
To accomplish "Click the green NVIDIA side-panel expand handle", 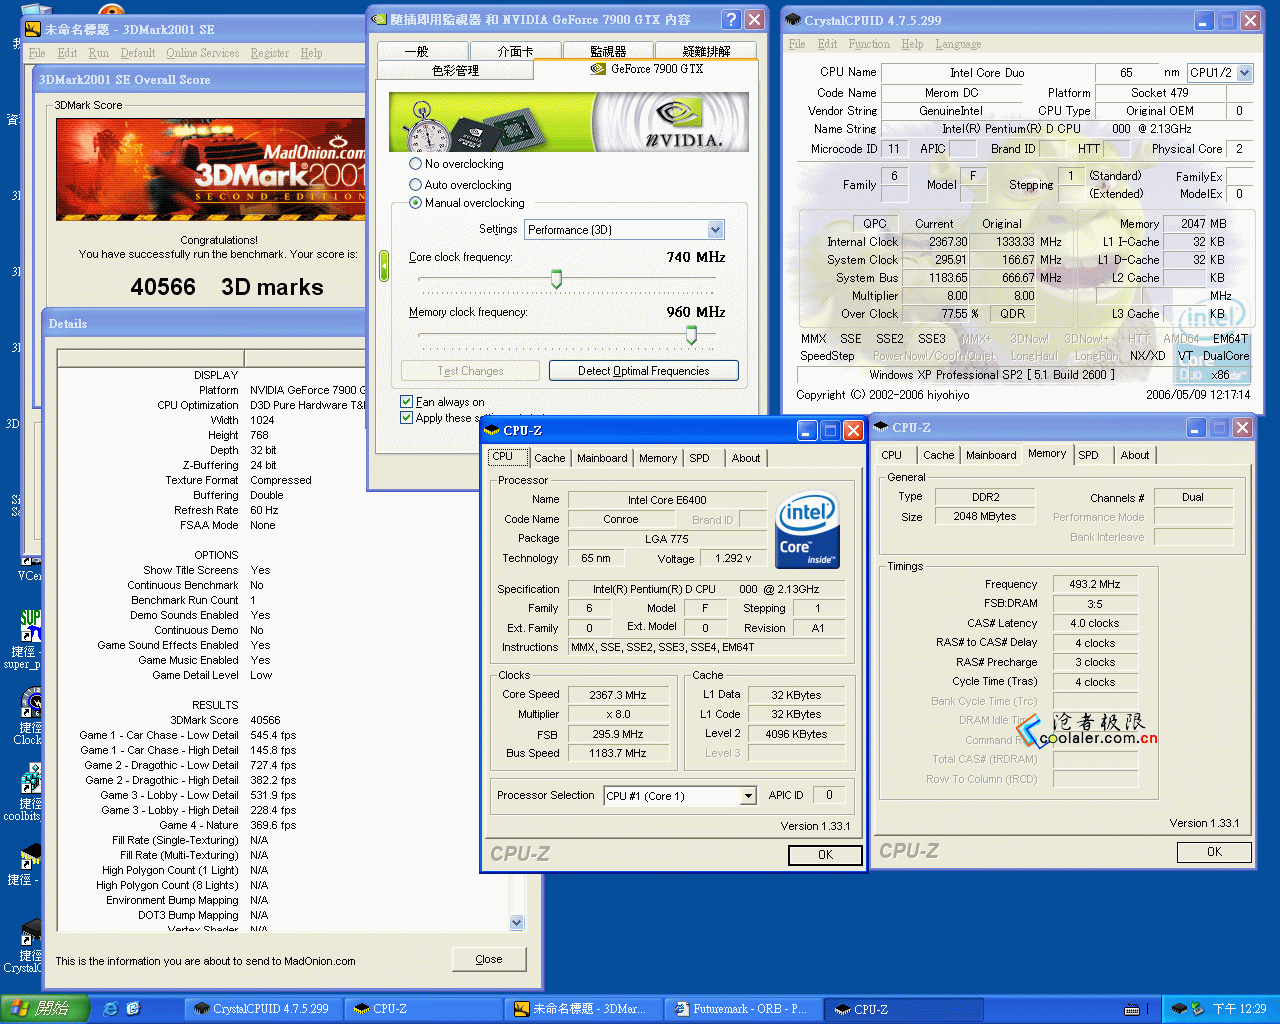I will click(x=384, y=266).
